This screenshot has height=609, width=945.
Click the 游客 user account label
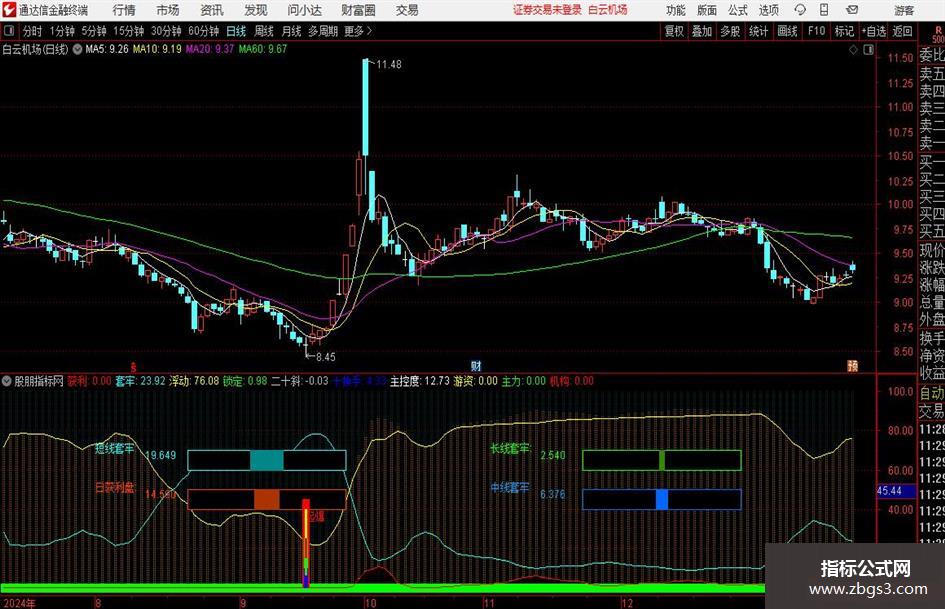(x=903, y=10)
